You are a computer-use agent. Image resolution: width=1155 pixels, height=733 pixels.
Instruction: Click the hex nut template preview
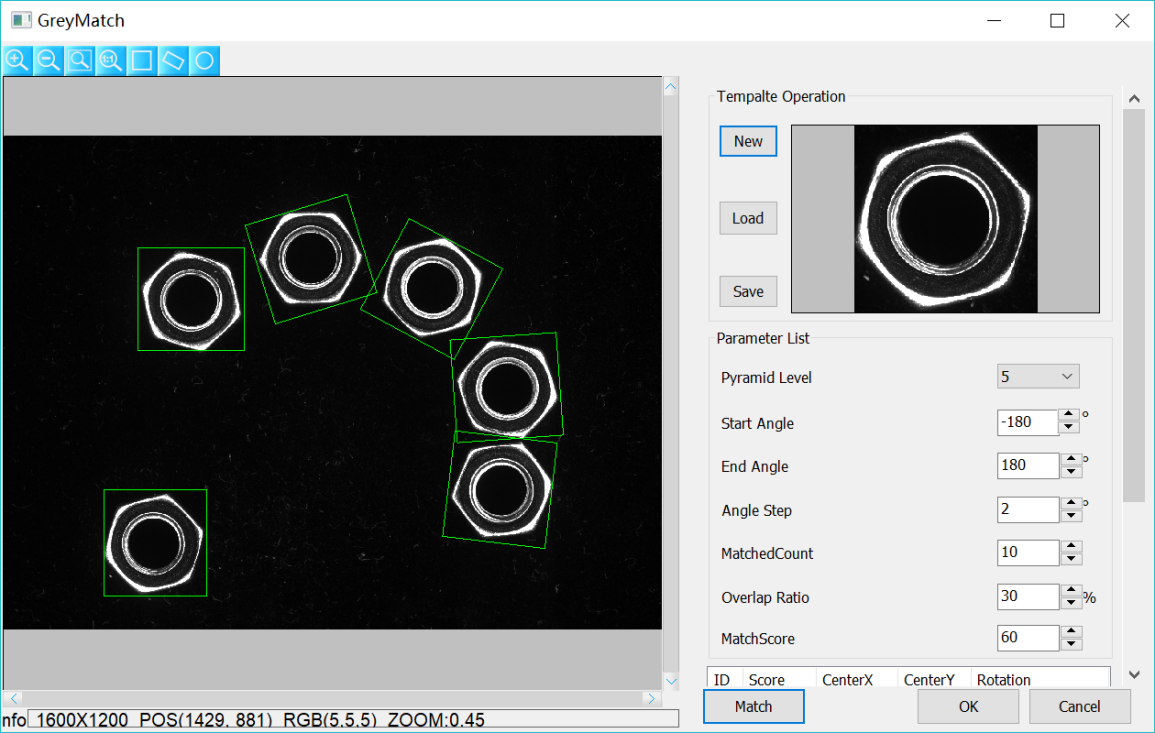(945, 219)
